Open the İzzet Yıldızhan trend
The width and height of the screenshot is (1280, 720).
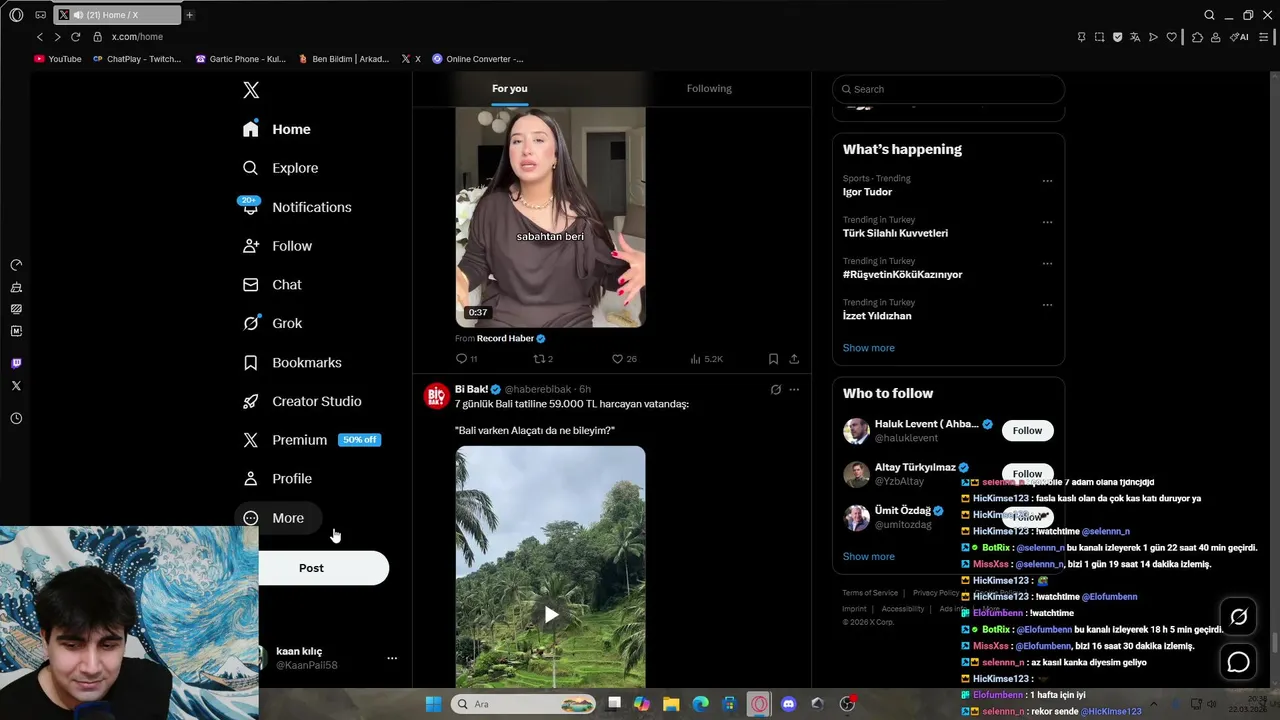click(x=877, y=316)
